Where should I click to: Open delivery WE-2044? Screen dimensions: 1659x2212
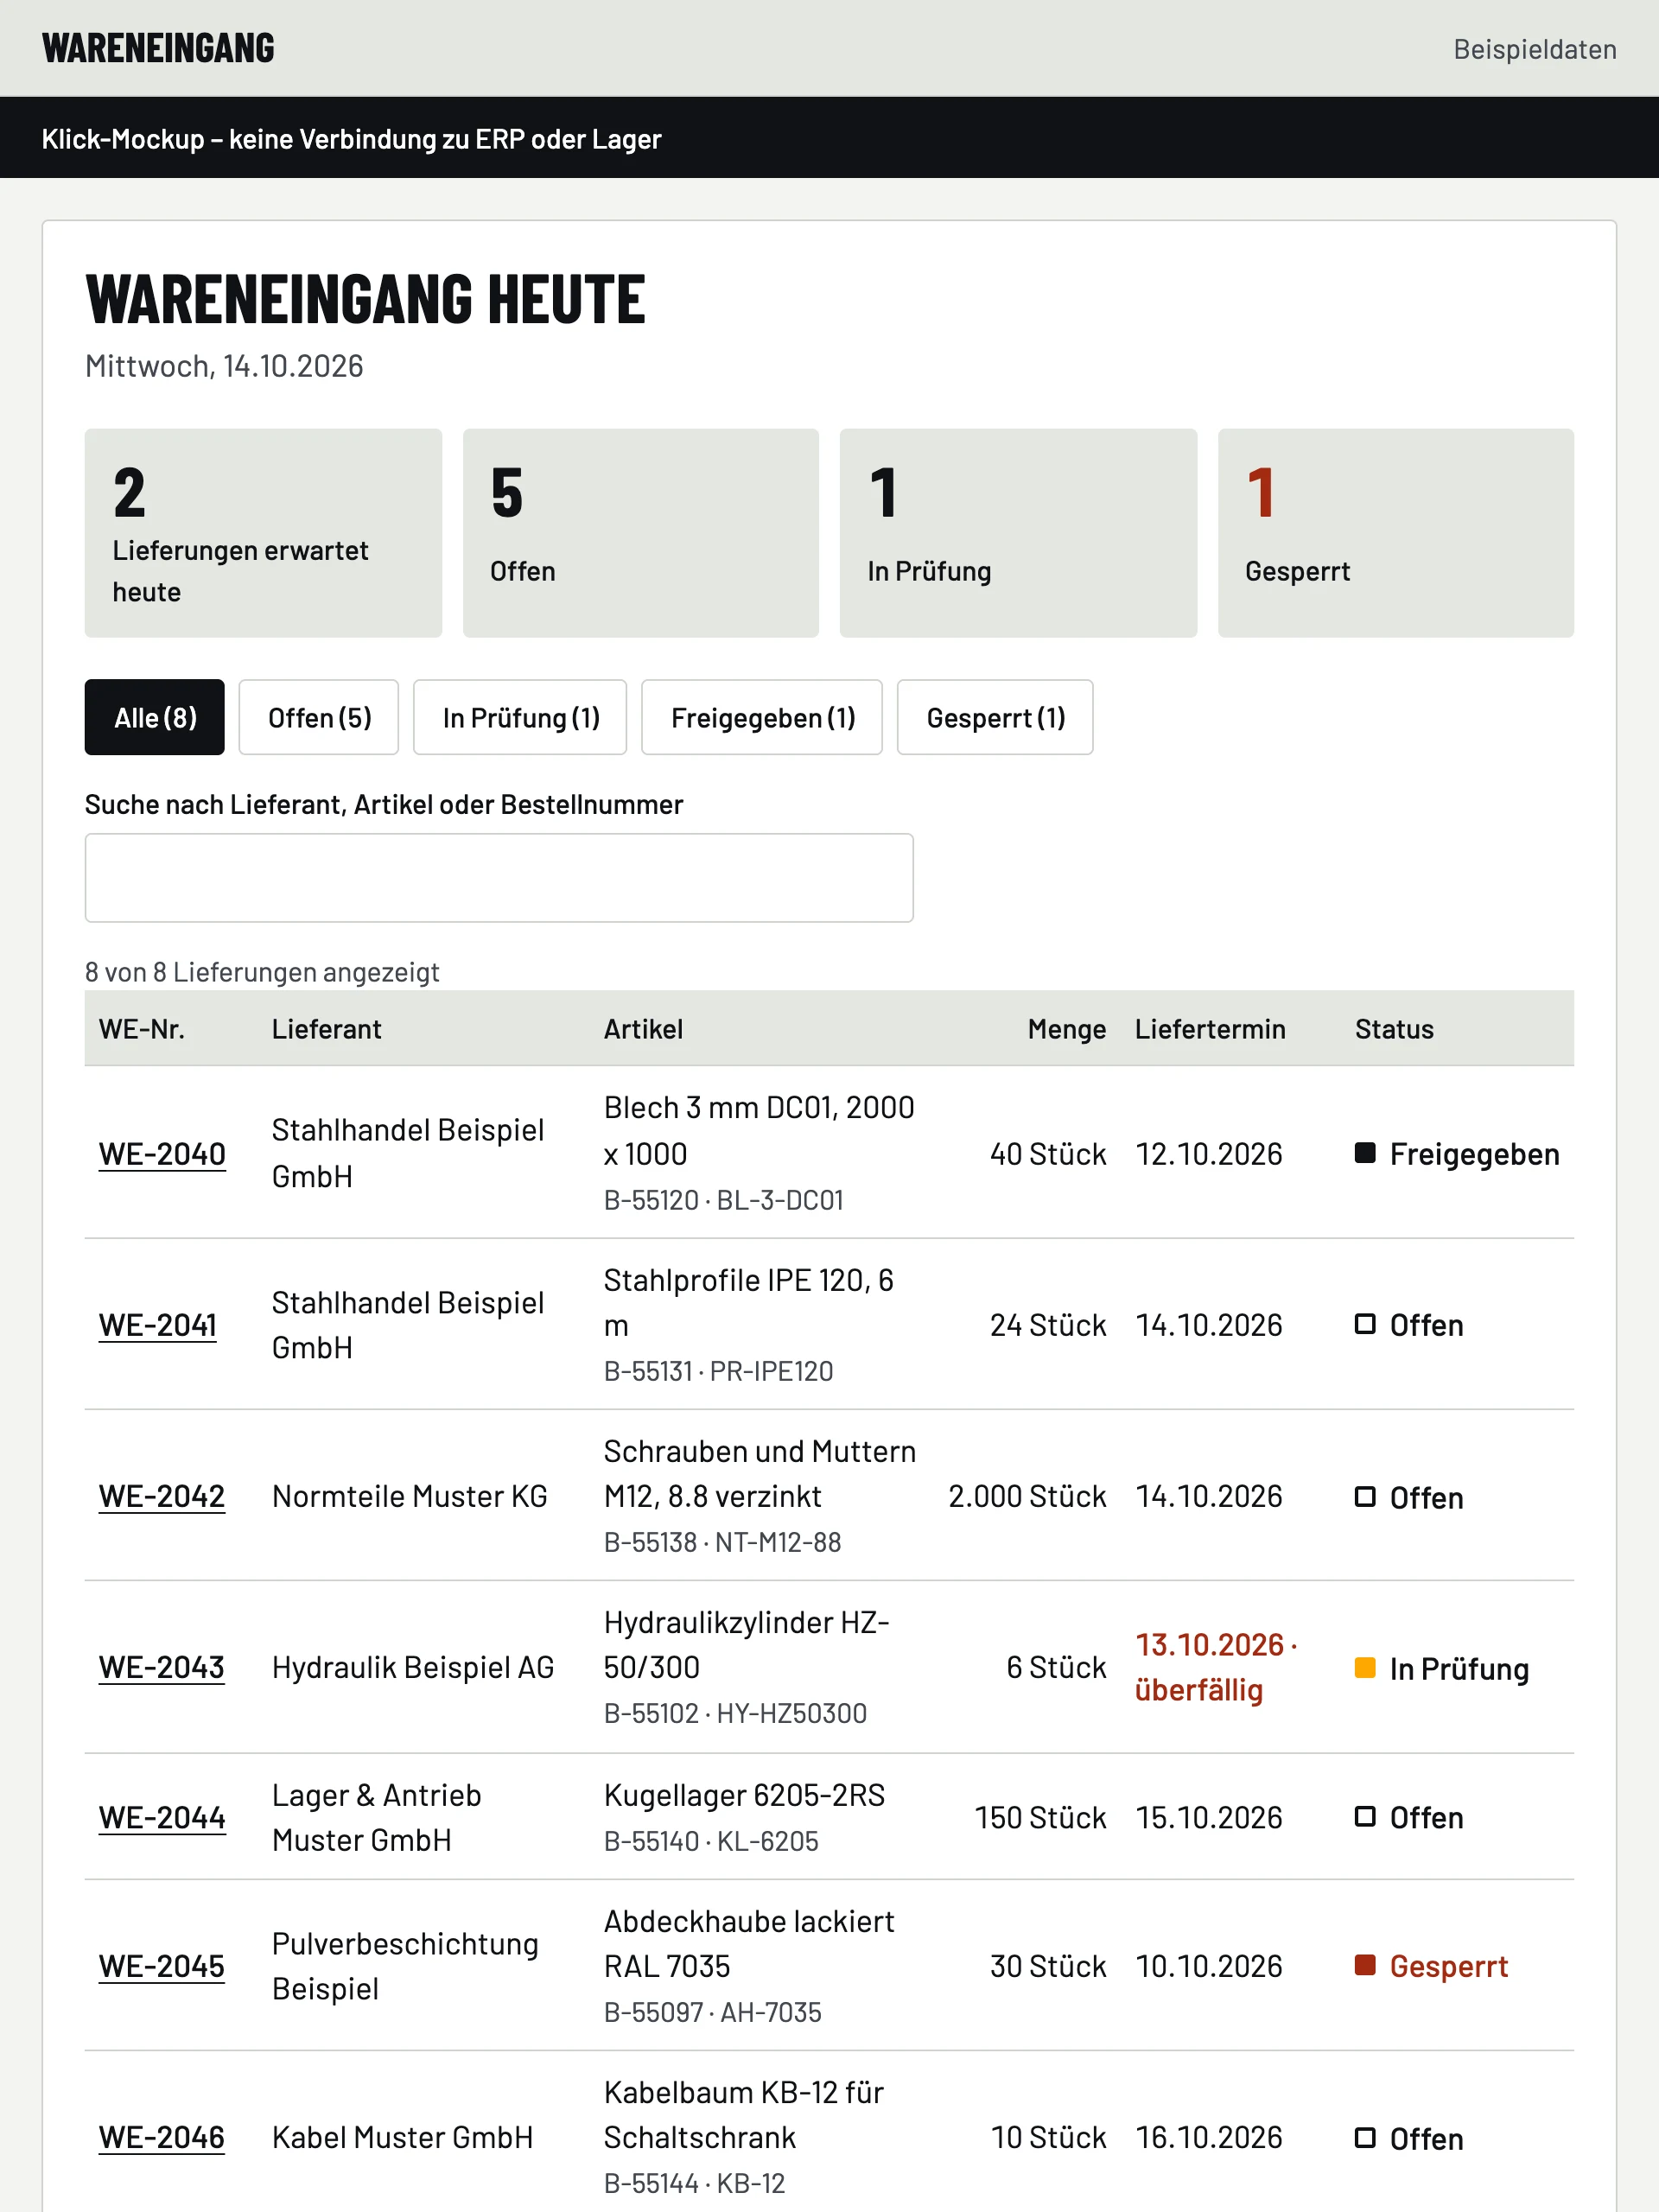(x=162, y=1817)
